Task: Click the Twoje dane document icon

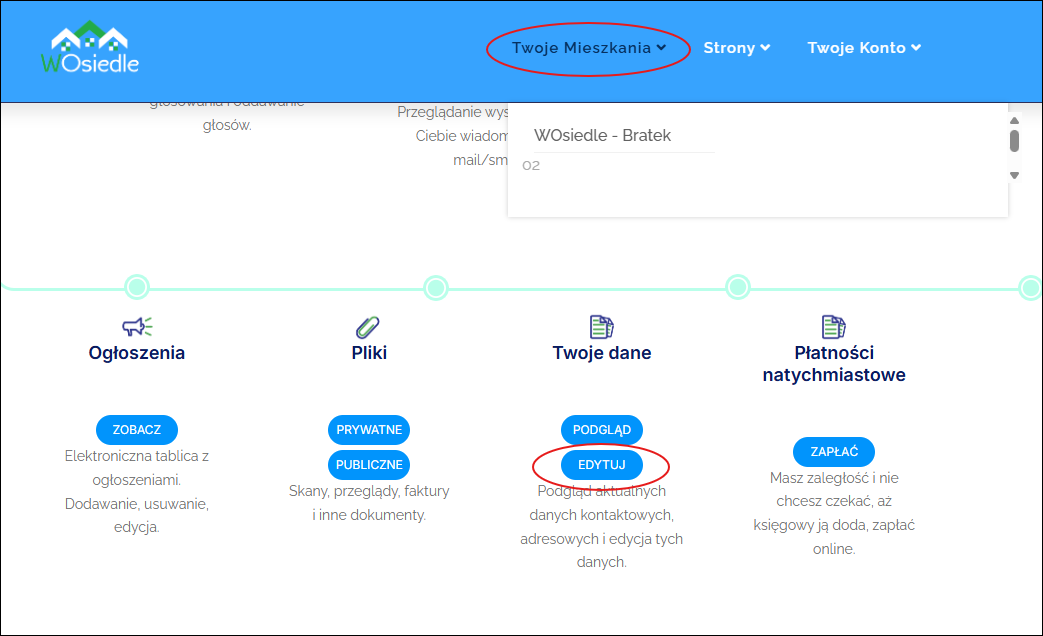Action: 601,326
